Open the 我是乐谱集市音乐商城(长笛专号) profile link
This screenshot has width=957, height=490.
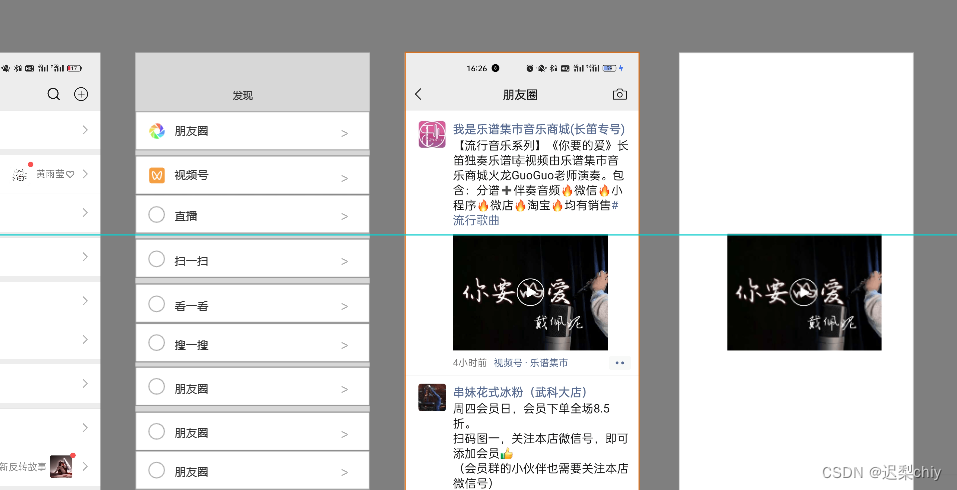[539, 129]
